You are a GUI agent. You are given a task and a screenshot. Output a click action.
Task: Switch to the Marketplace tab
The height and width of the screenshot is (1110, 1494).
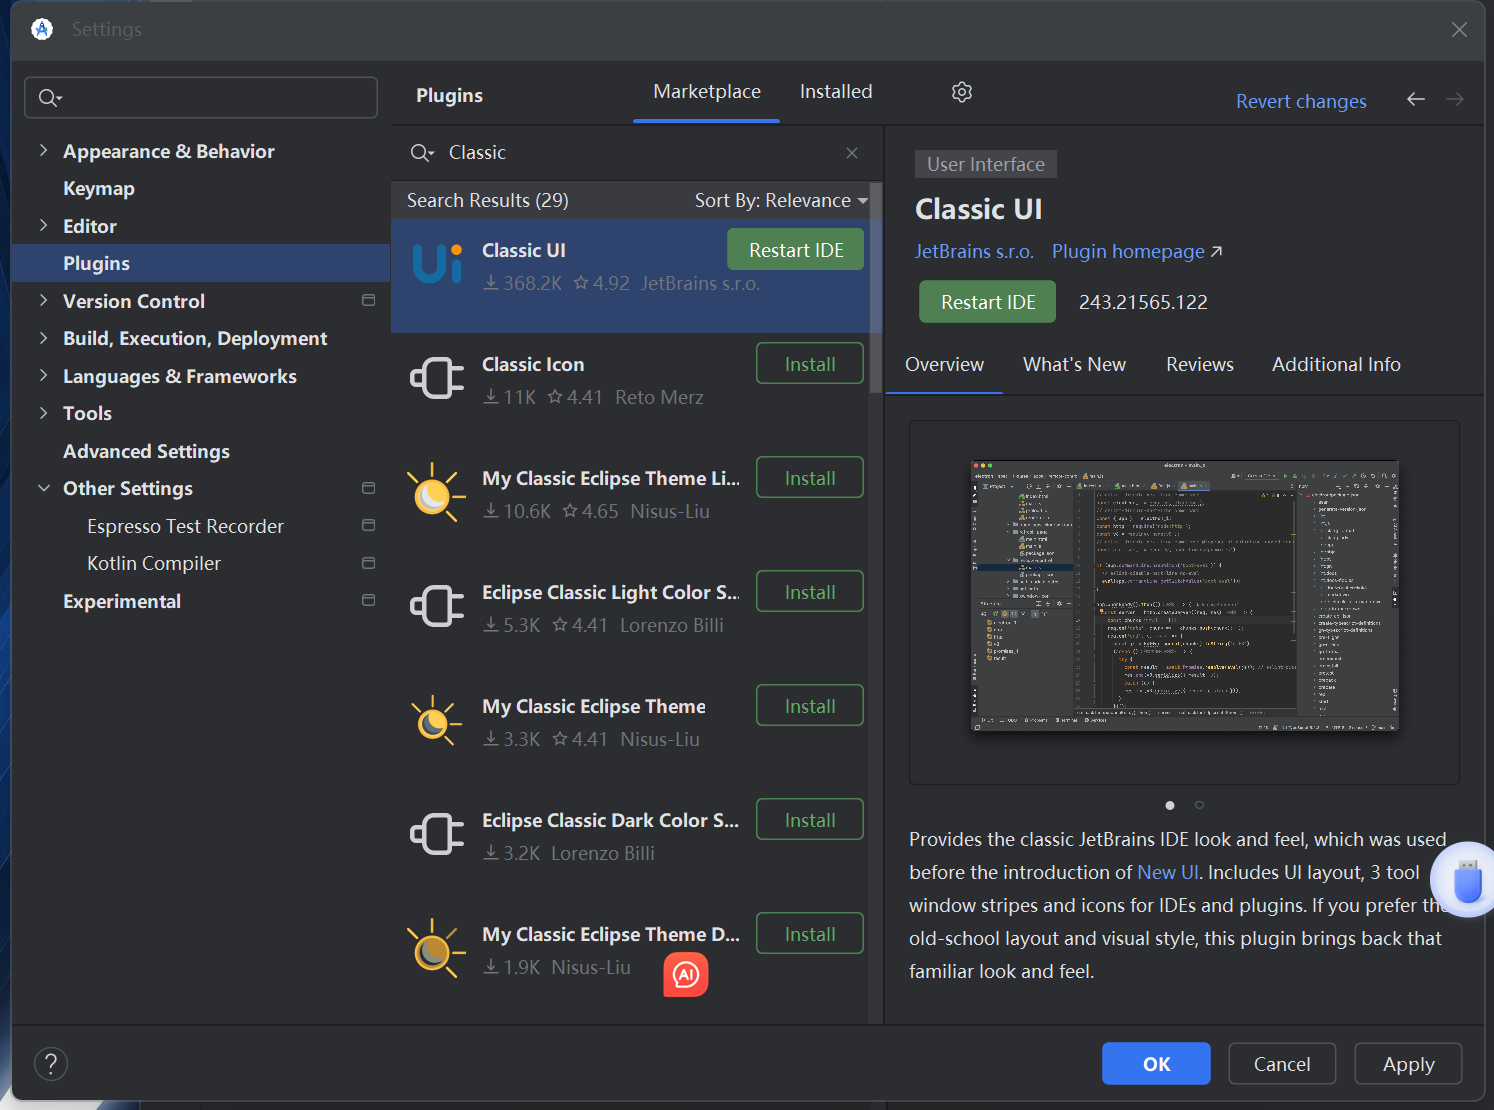coord(707,92)
